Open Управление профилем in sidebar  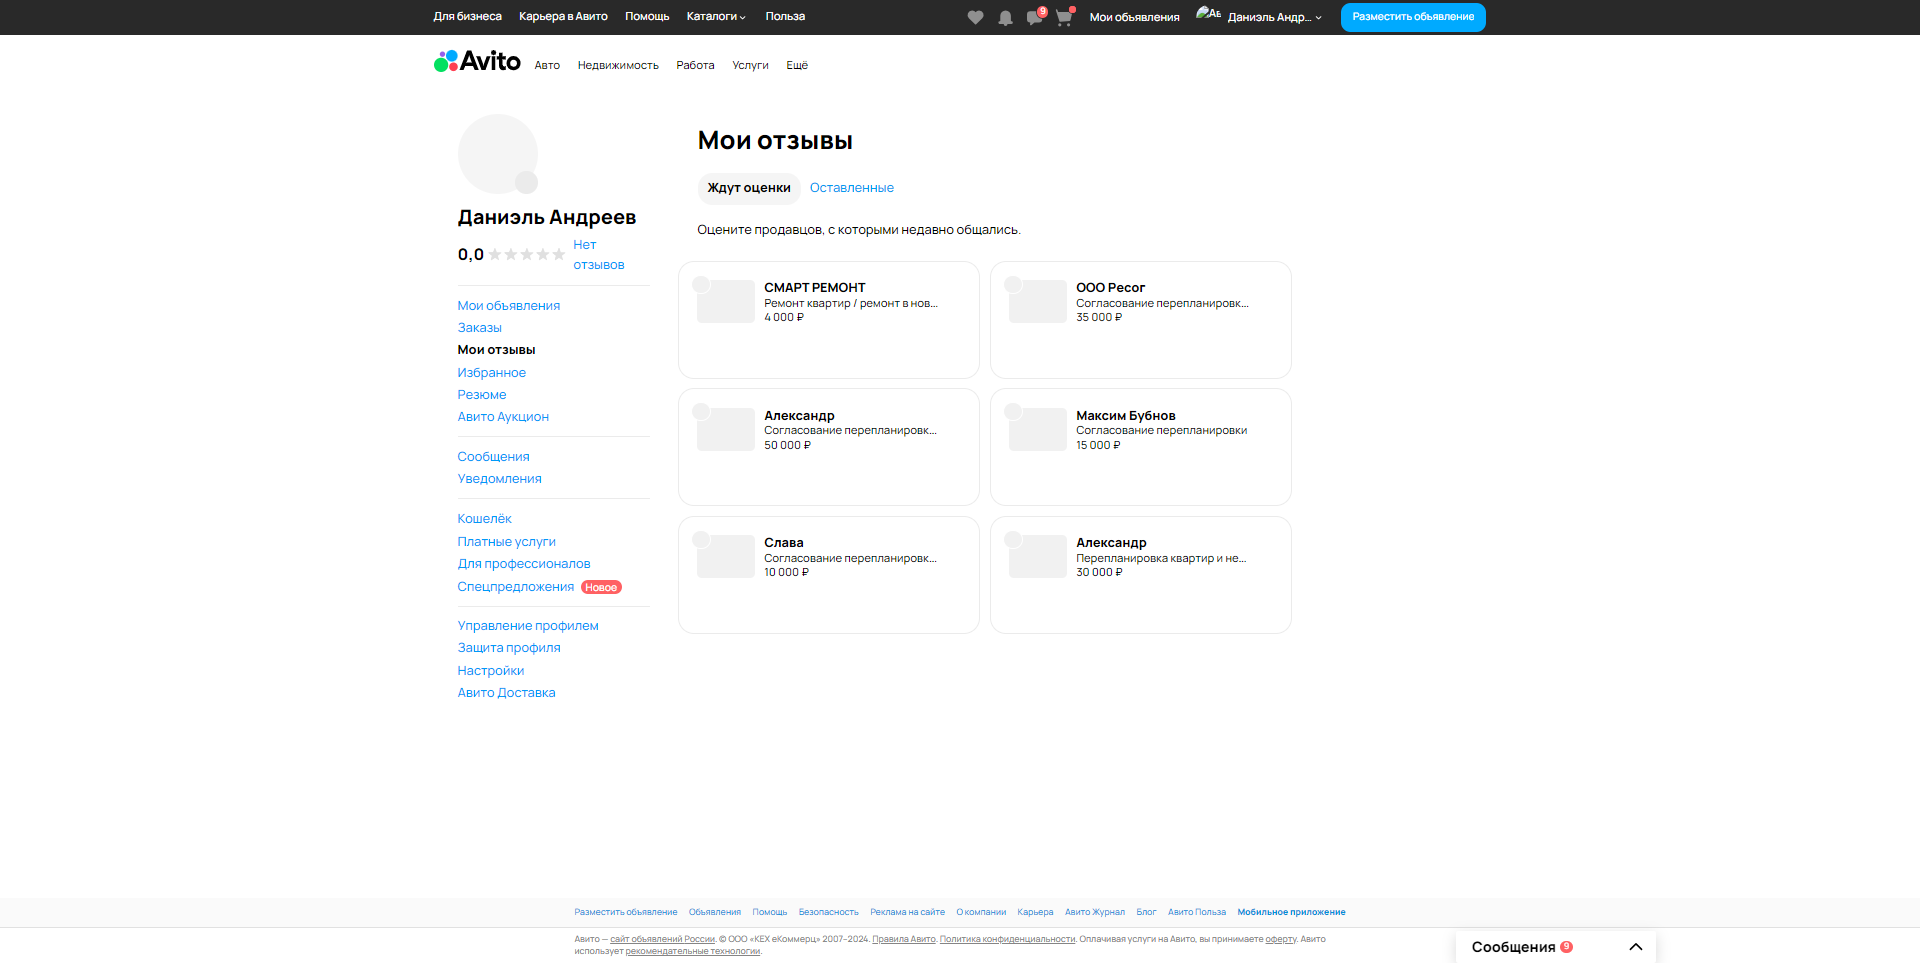[x=528, y=626]
